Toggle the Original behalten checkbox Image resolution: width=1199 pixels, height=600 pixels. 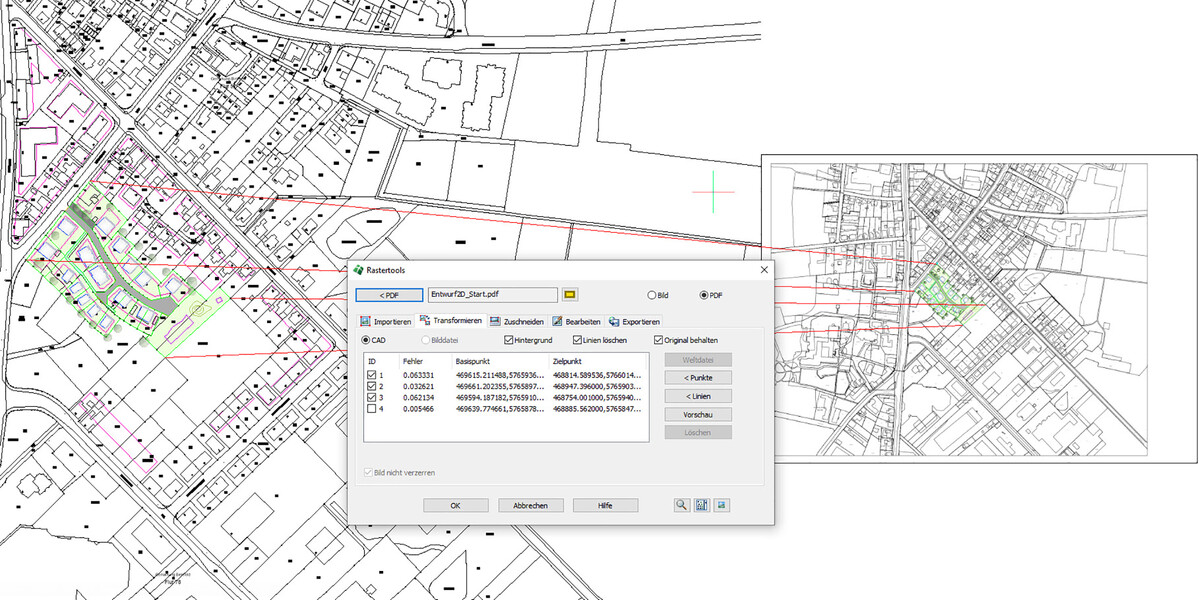[x=658, y=339]
